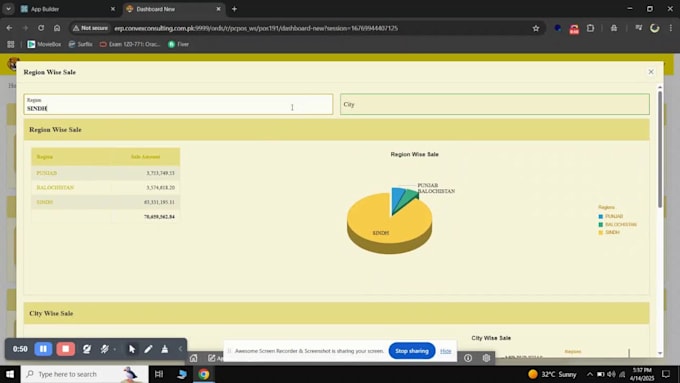Reload the current page
This screenshot has height=383, width=680.
(41, 28)
